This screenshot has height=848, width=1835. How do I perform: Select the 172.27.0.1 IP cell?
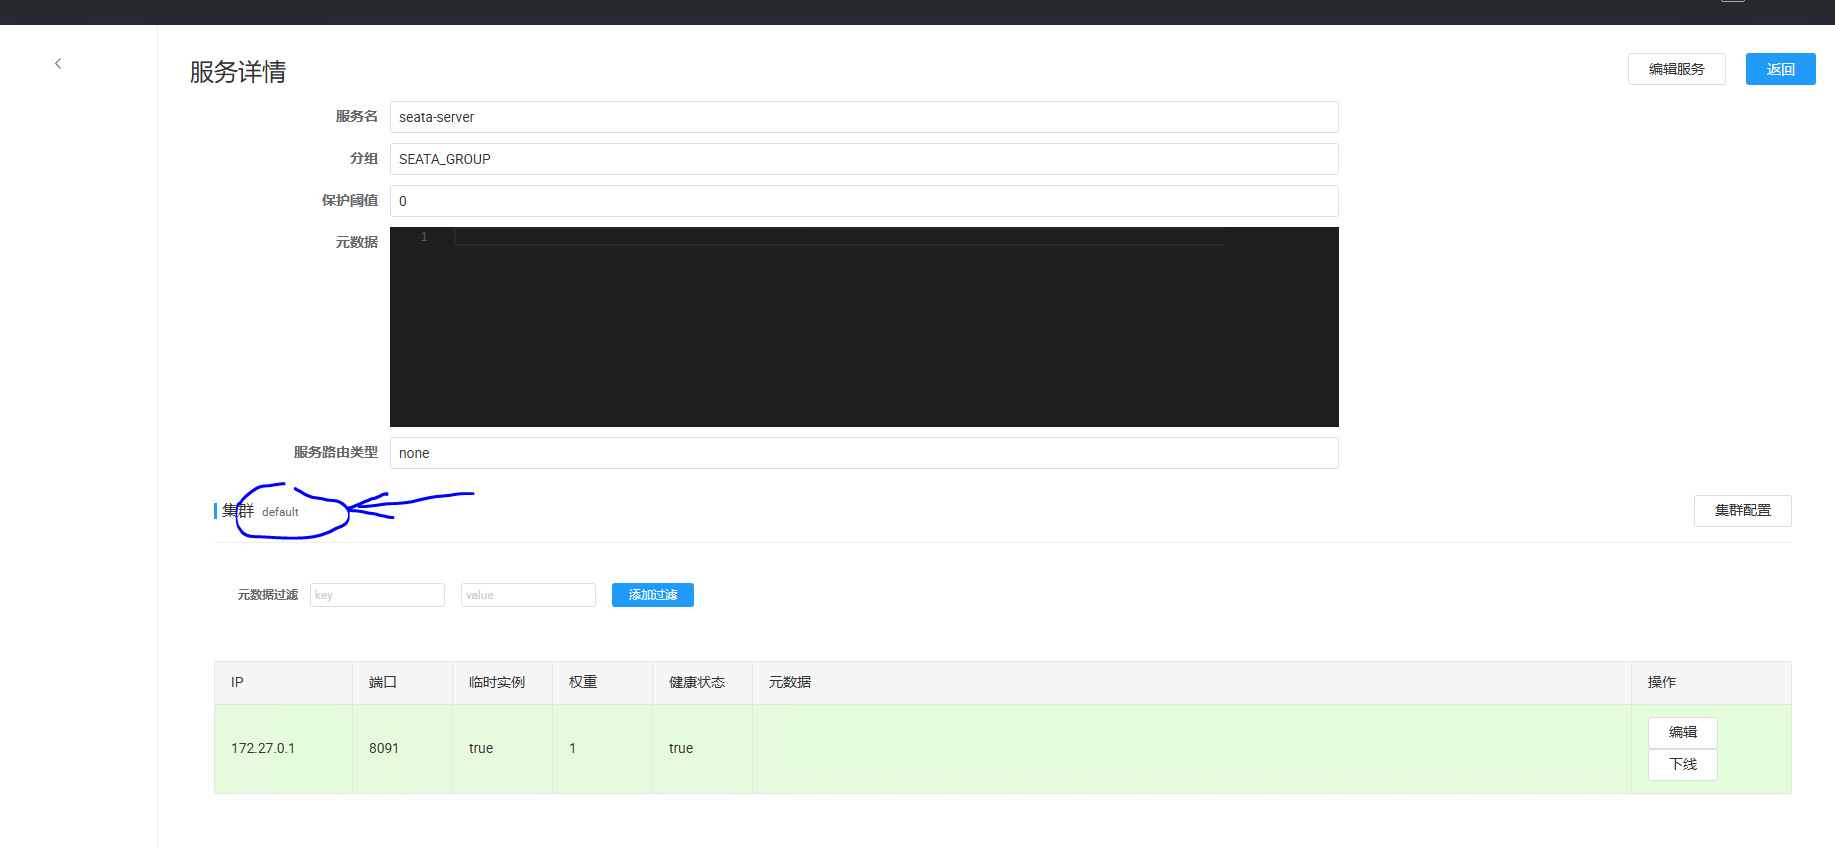(263, 748)
